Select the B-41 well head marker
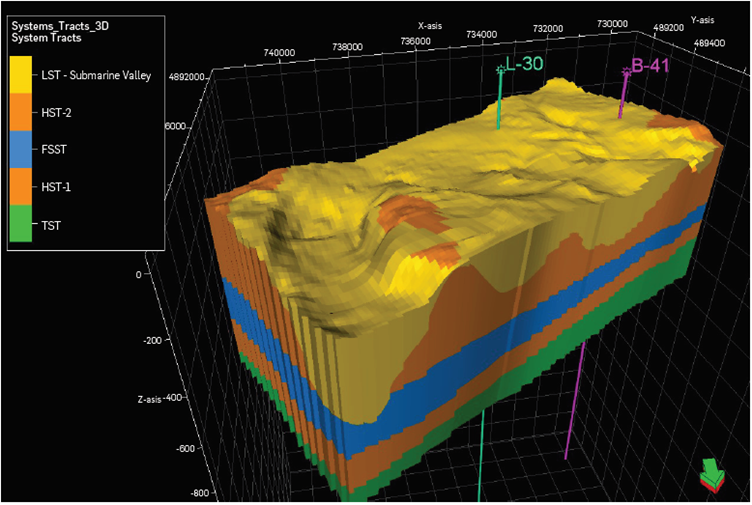 tap(626, 70)
